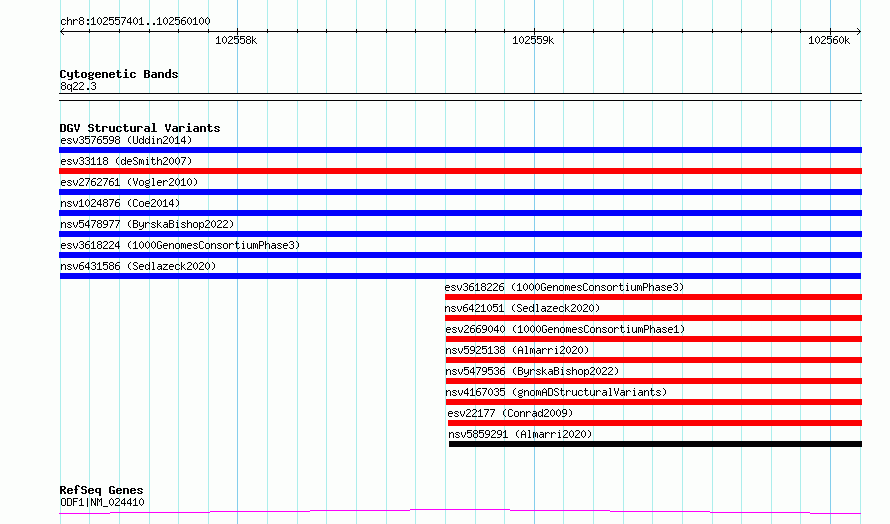Click the ruler's left arrowhead
Image resolution: width=890 pixels, height=524 pixels.
click(62, 32)
